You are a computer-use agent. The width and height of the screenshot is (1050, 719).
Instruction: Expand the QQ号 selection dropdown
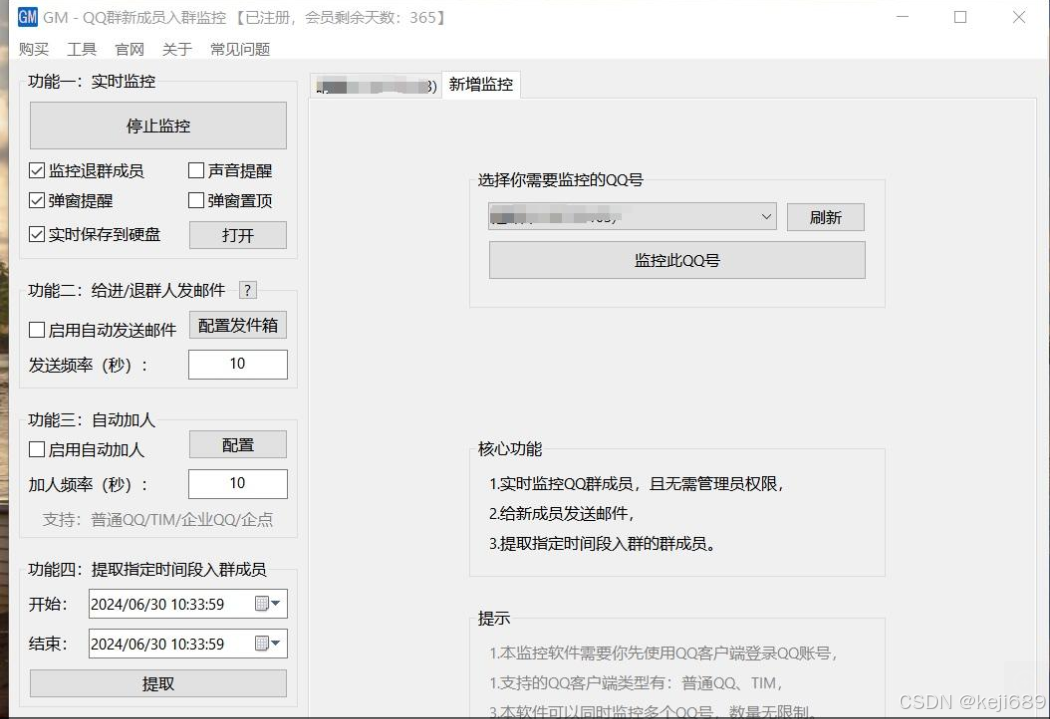click(x=767, y=217)
